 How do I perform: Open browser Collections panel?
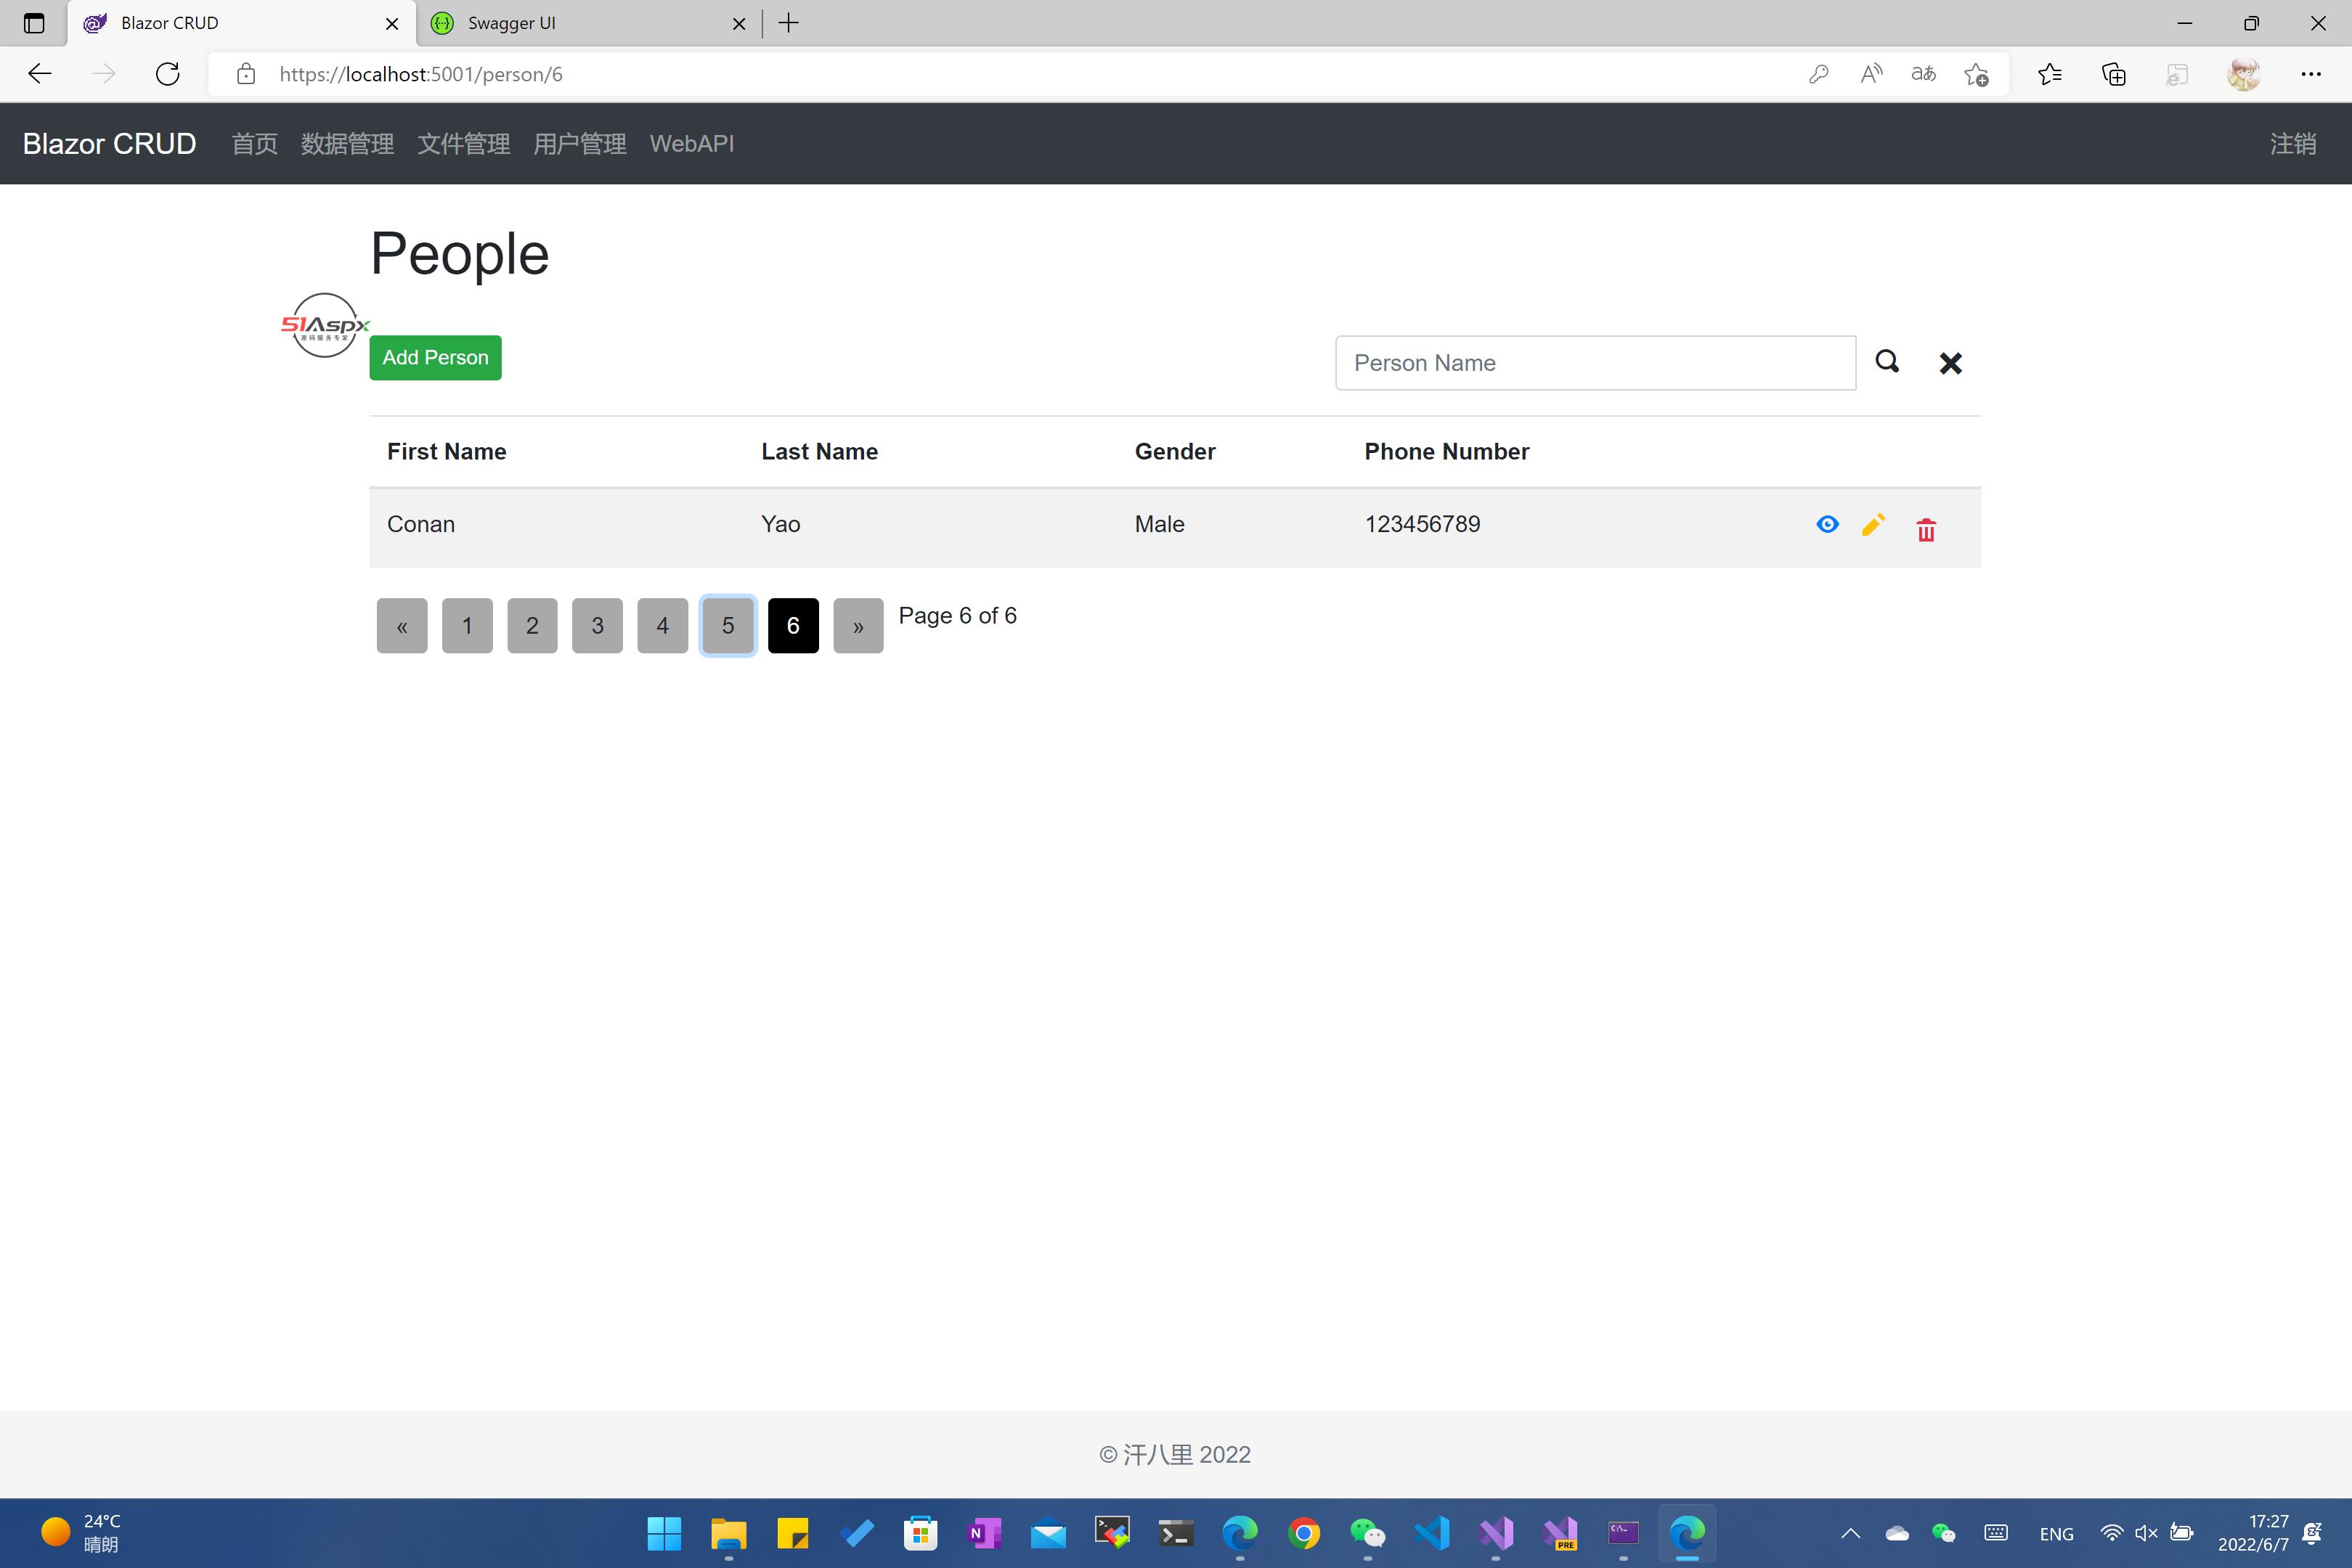[x=2113, y=74]
